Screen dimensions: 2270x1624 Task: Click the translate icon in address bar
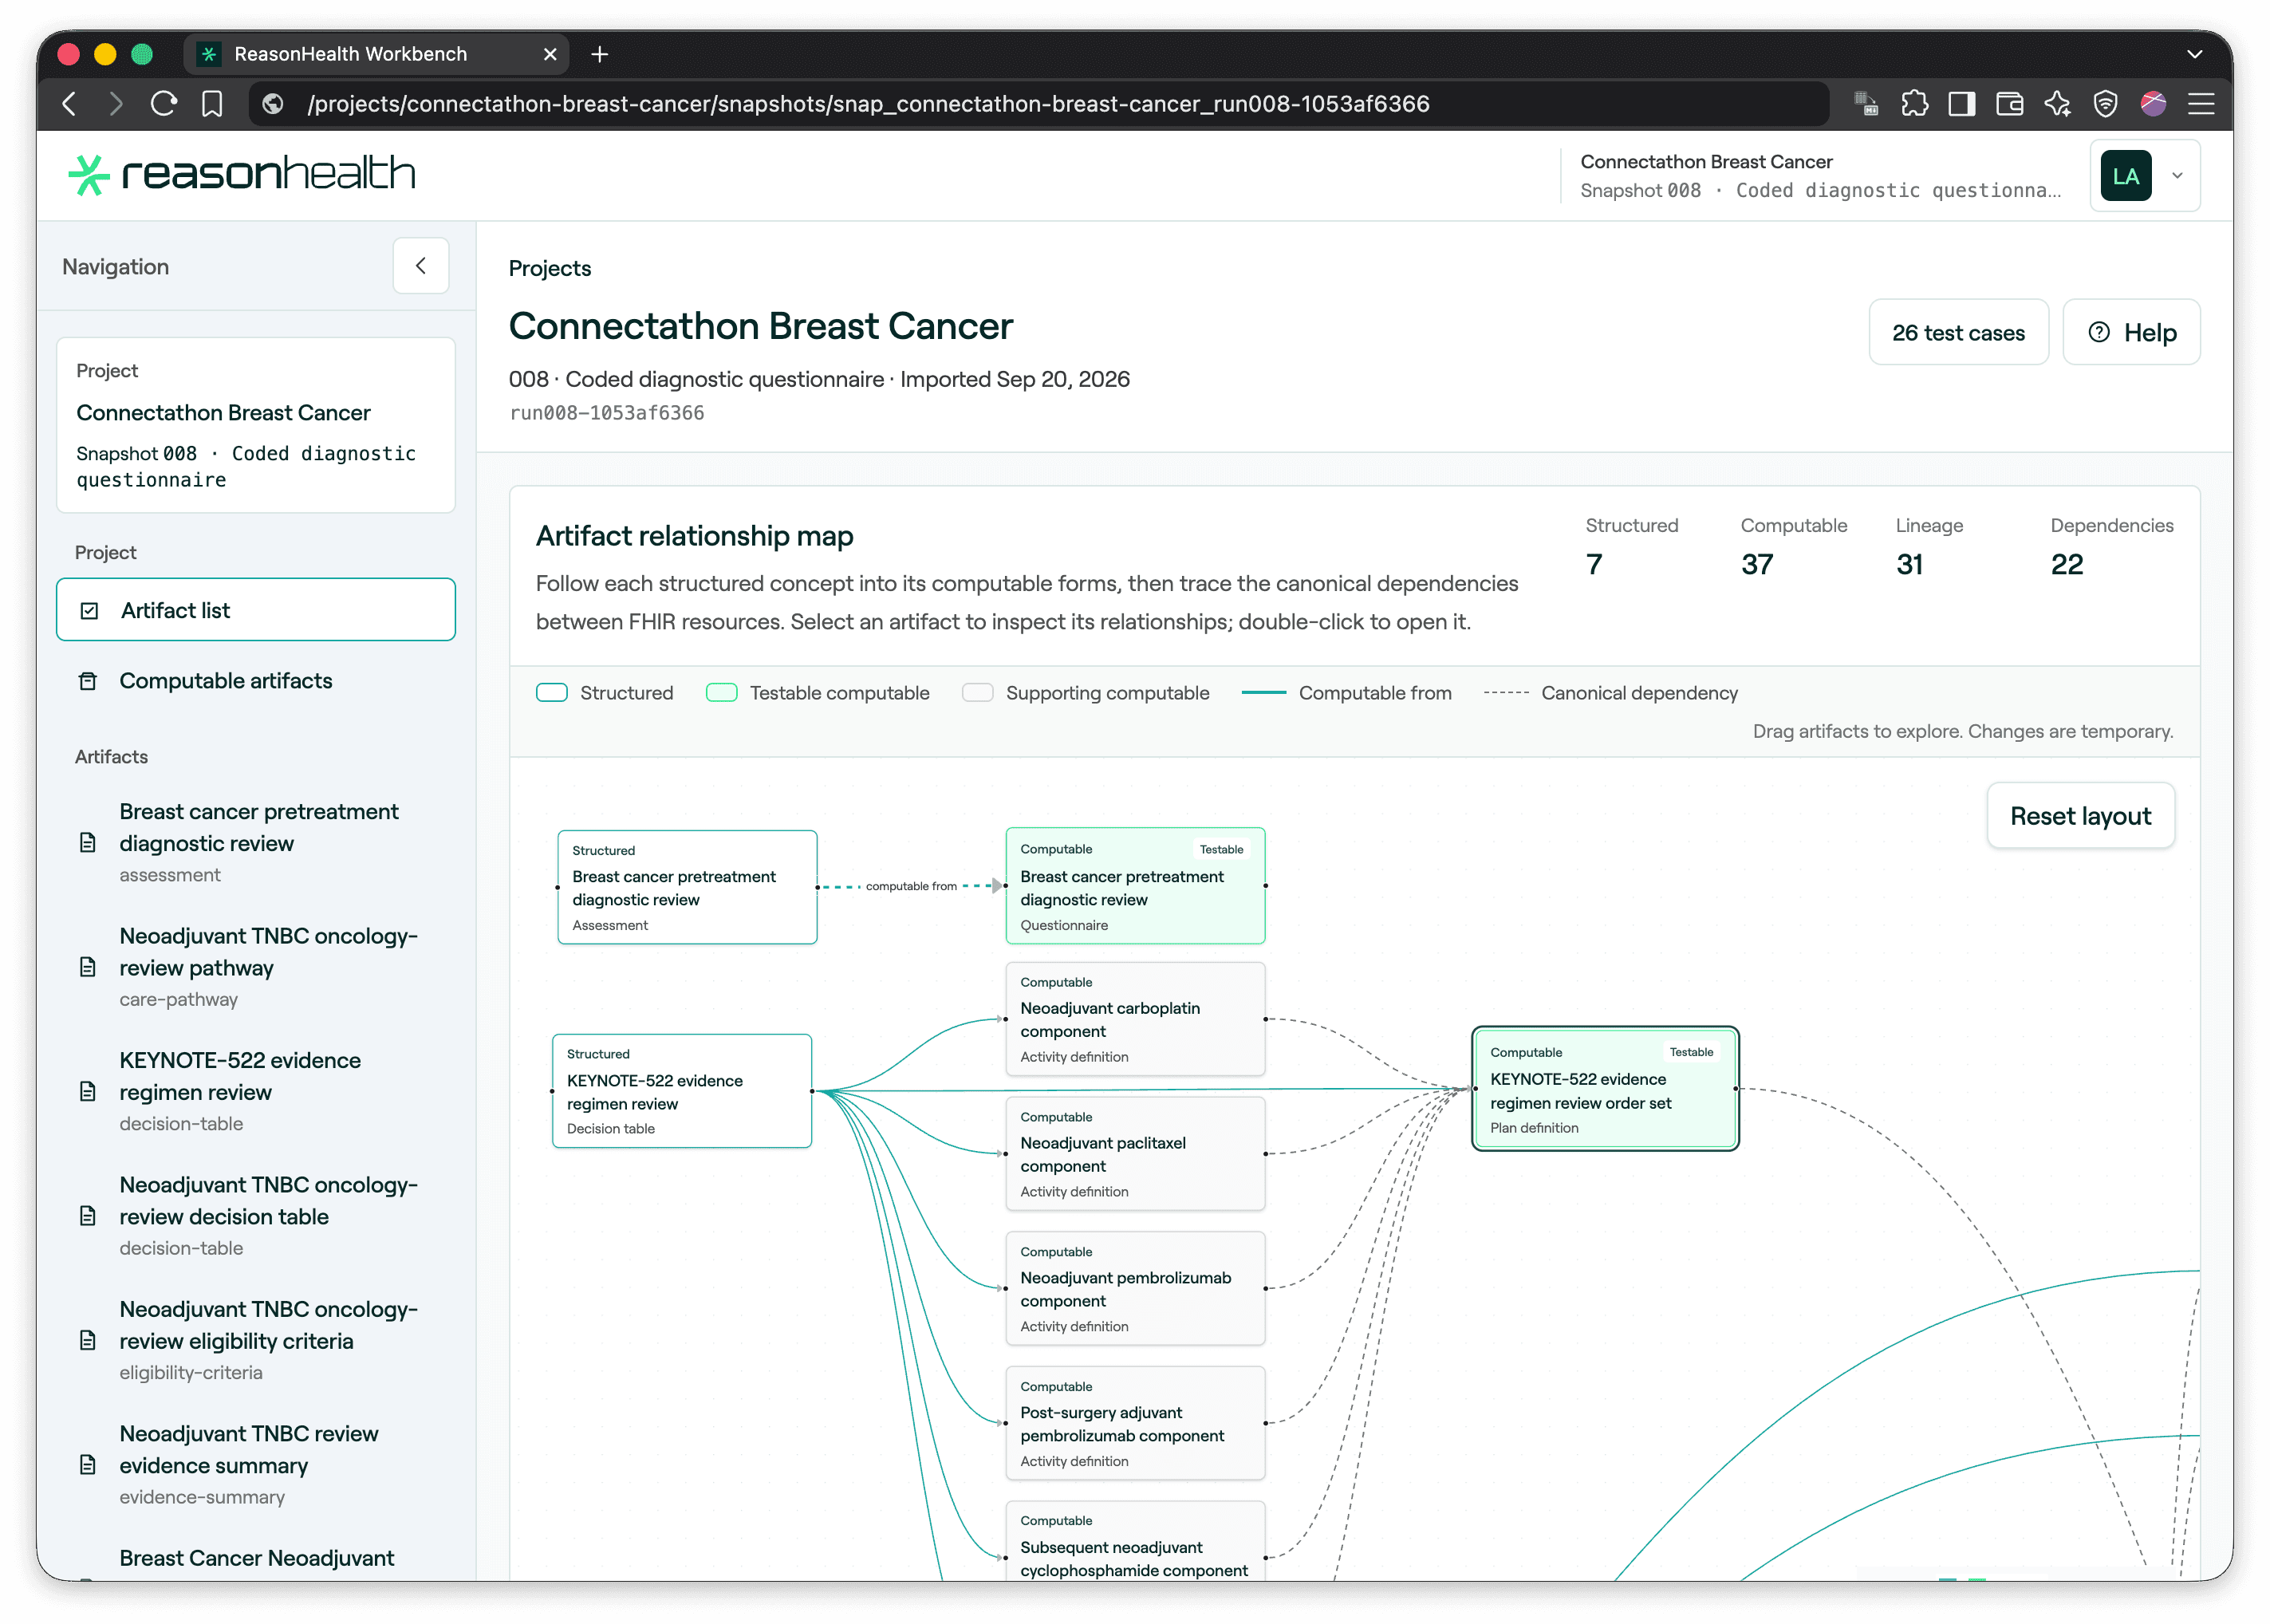(x=1866, y=104)
